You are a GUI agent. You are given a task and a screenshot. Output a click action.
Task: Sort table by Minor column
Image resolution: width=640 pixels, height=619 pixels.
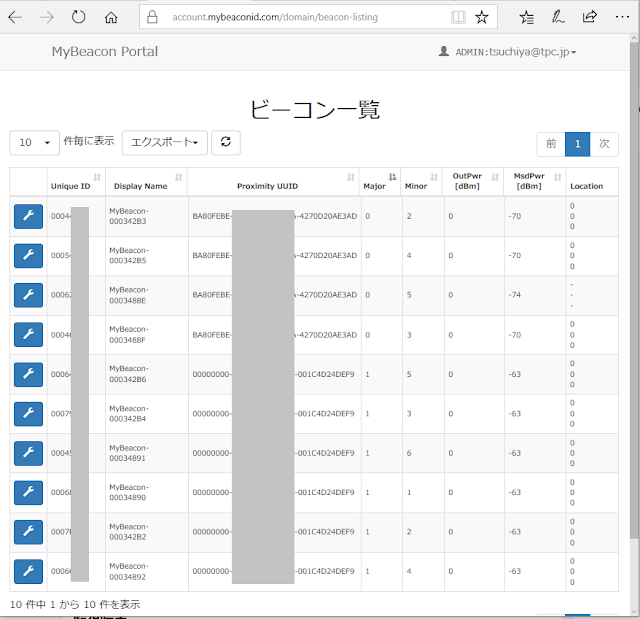(x=421, y=182)
